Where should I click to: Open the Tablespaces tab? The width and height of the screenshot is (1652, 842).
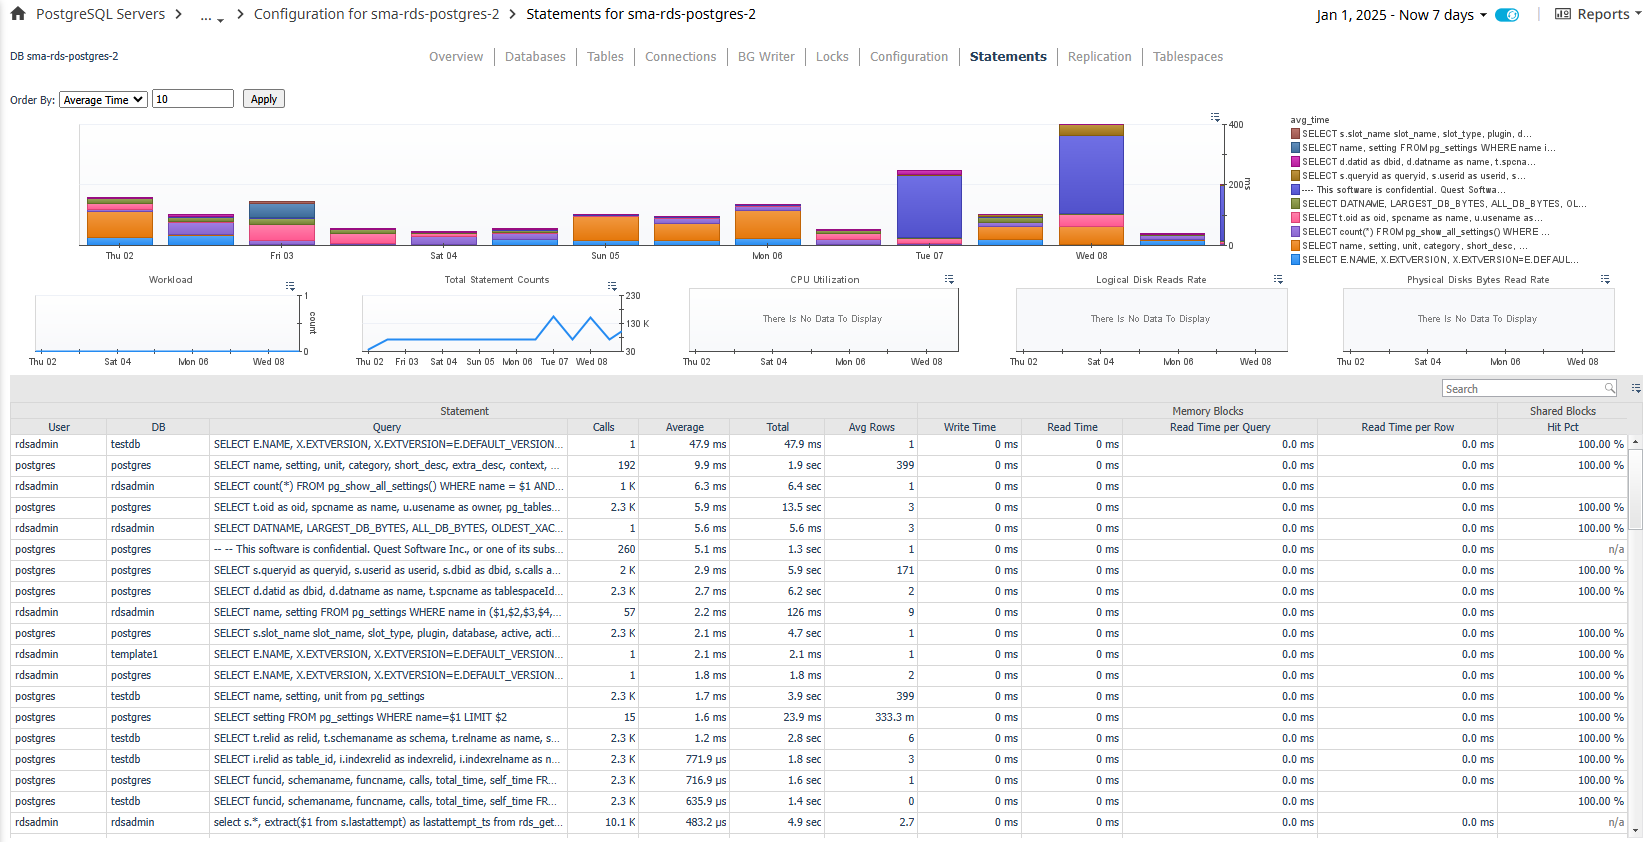[1188, 57]
